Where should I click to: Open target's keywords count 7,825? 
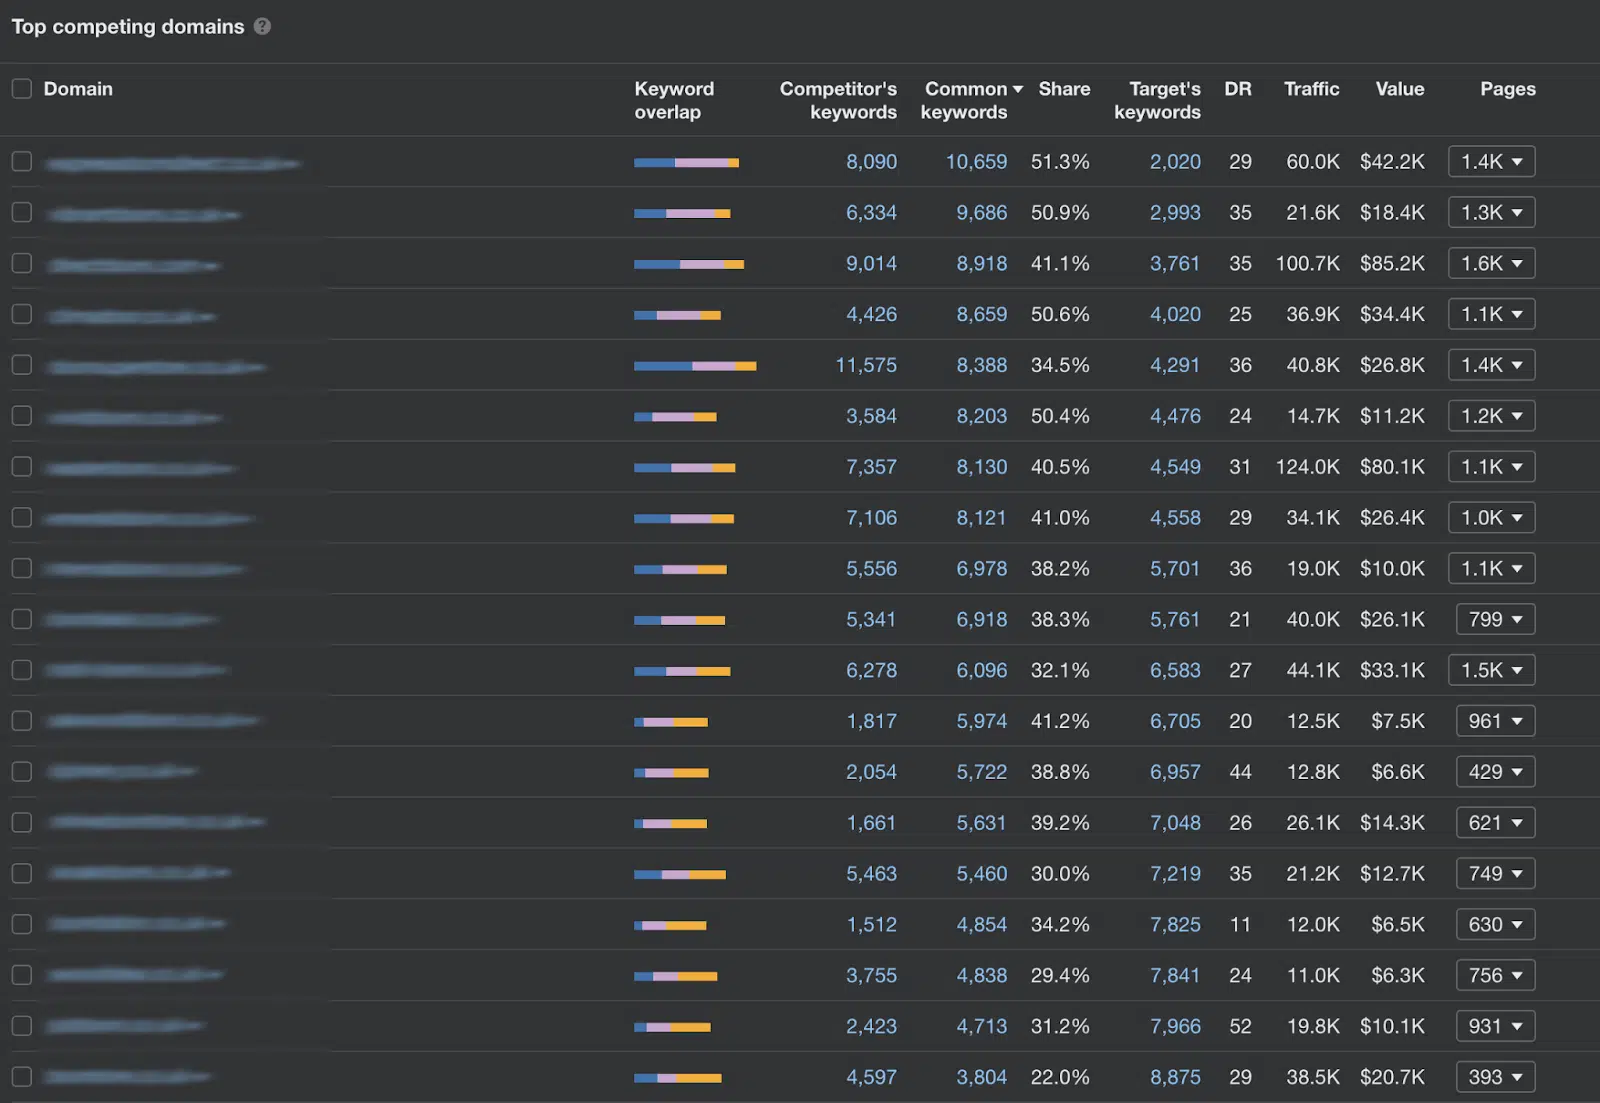[x=1175, y=925]
